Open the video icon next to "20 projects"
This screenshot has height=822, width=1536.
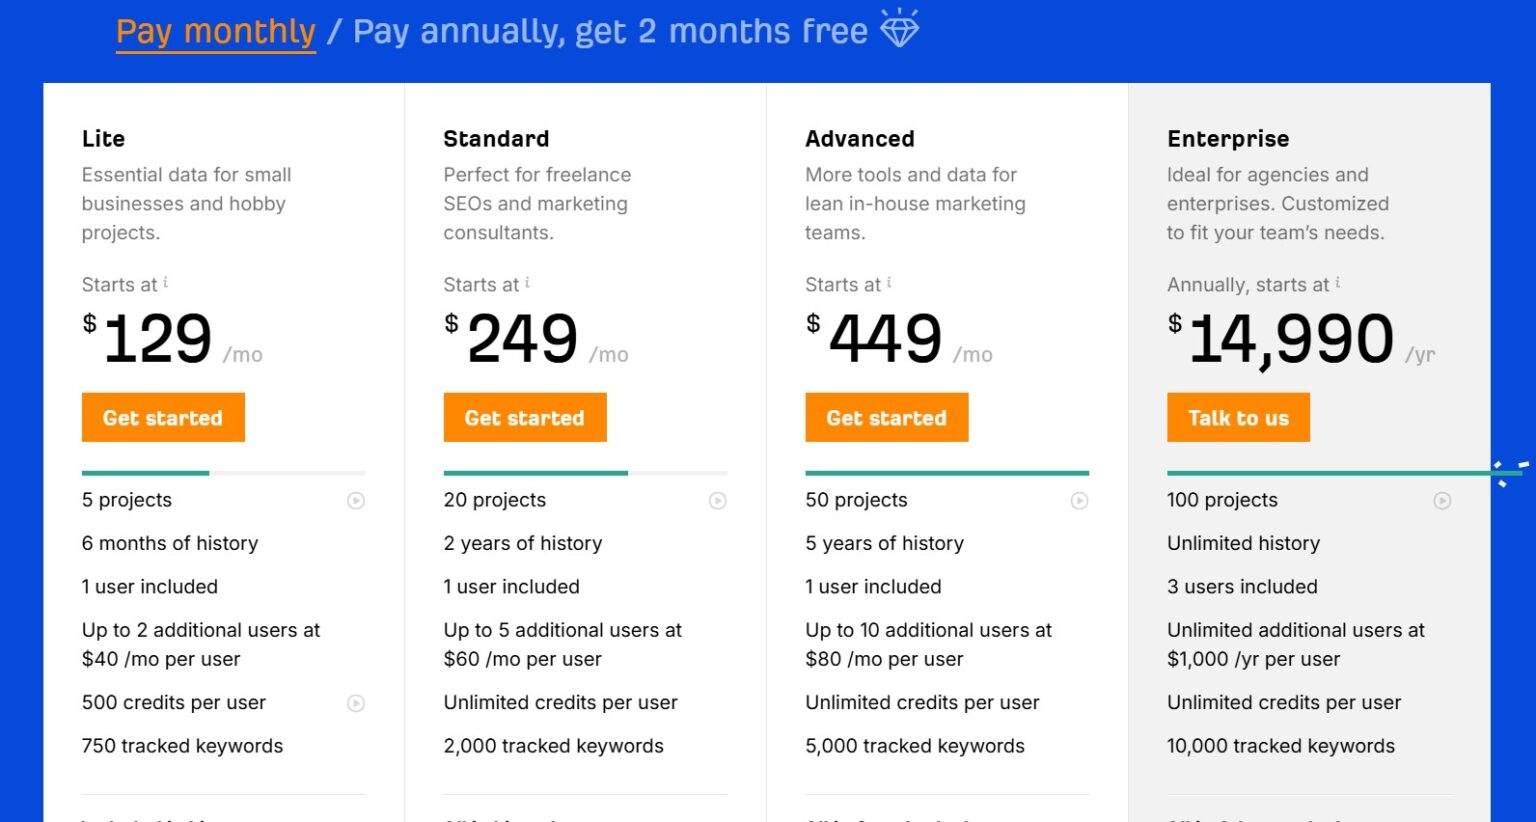717,500
